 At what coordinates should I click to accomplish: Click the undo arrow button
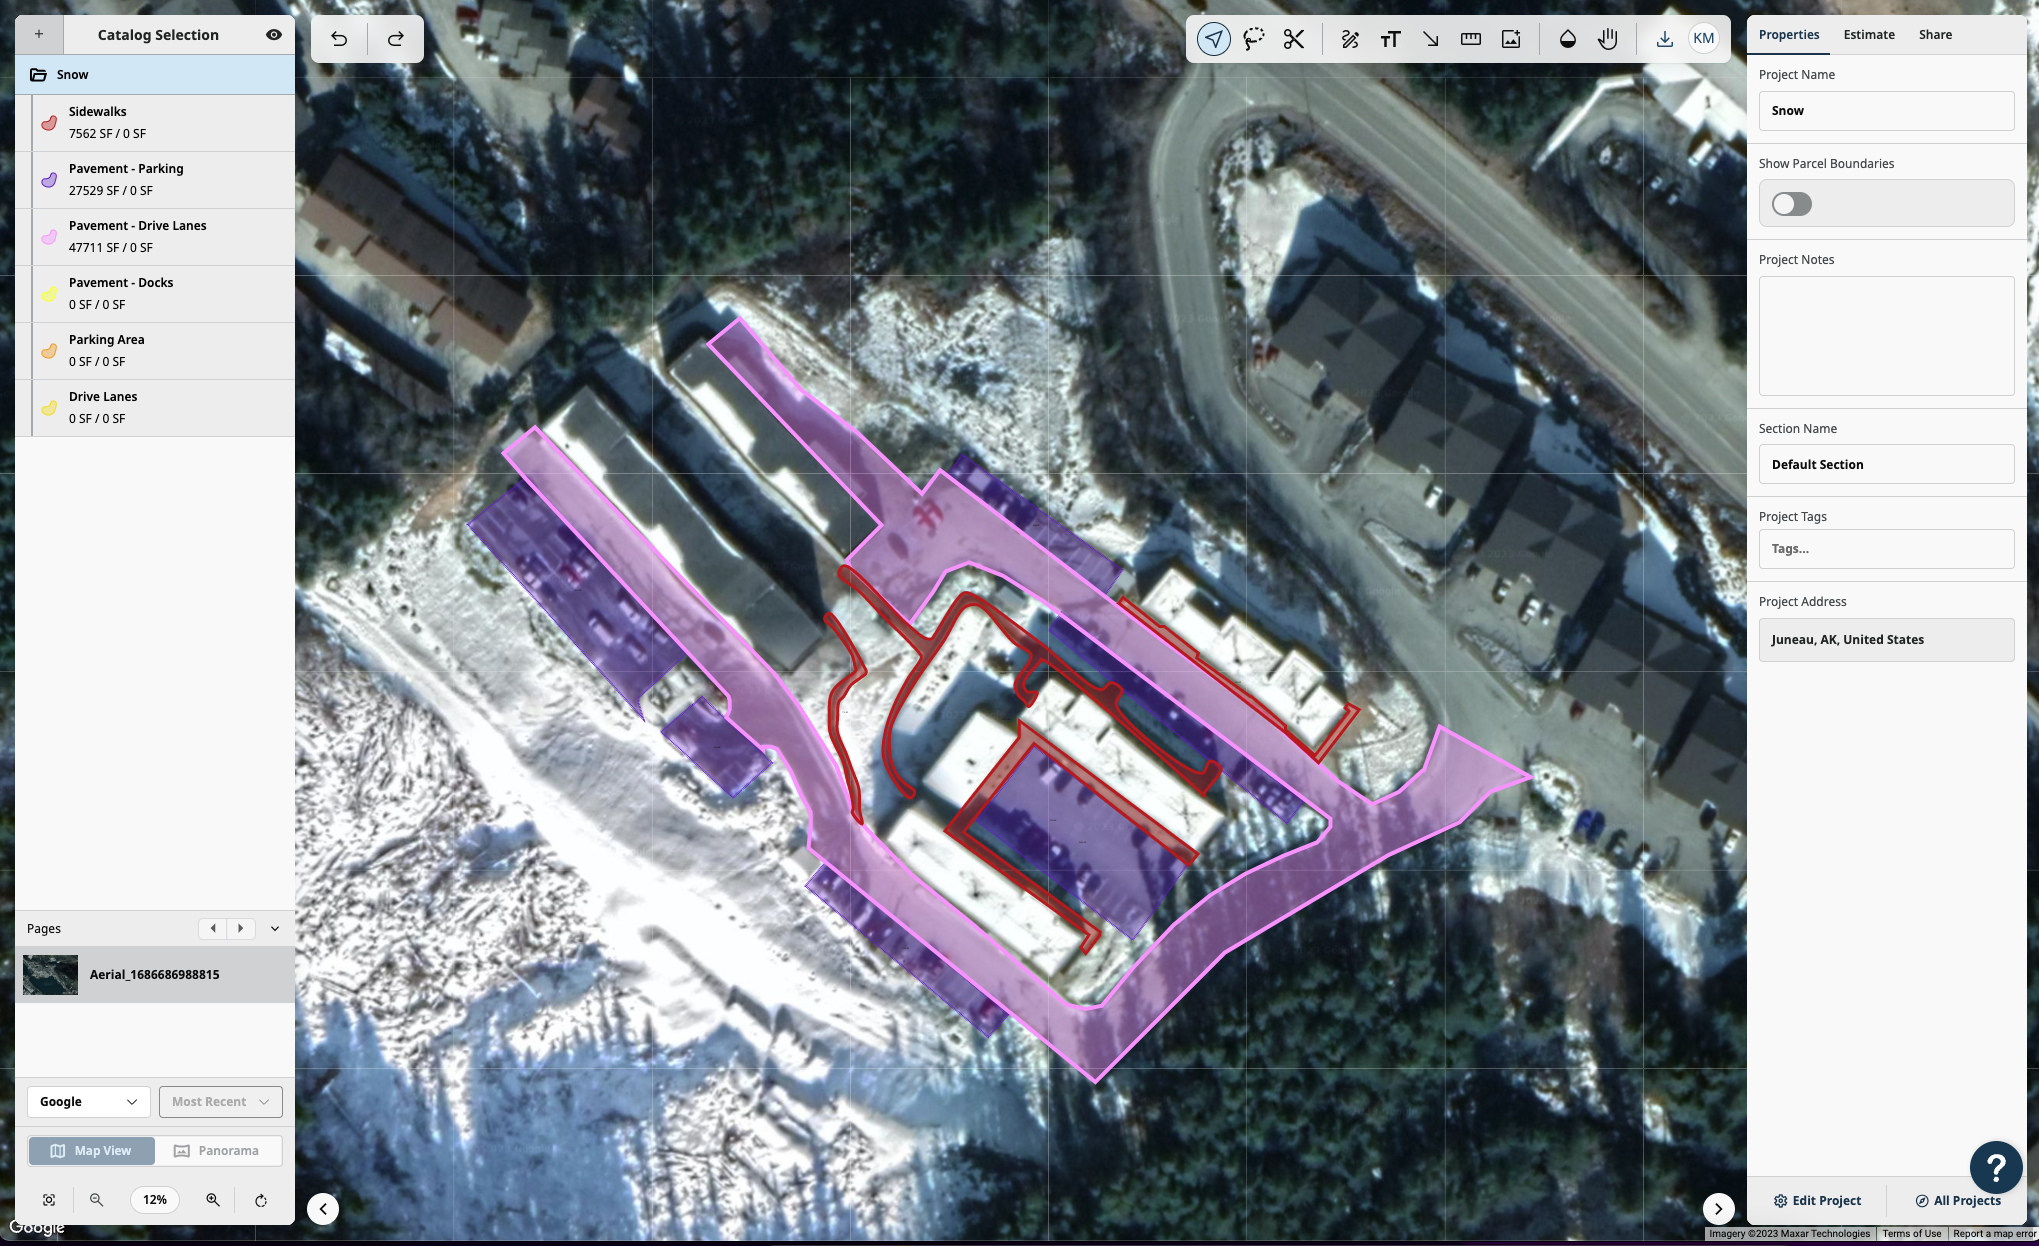pos(339,39)
